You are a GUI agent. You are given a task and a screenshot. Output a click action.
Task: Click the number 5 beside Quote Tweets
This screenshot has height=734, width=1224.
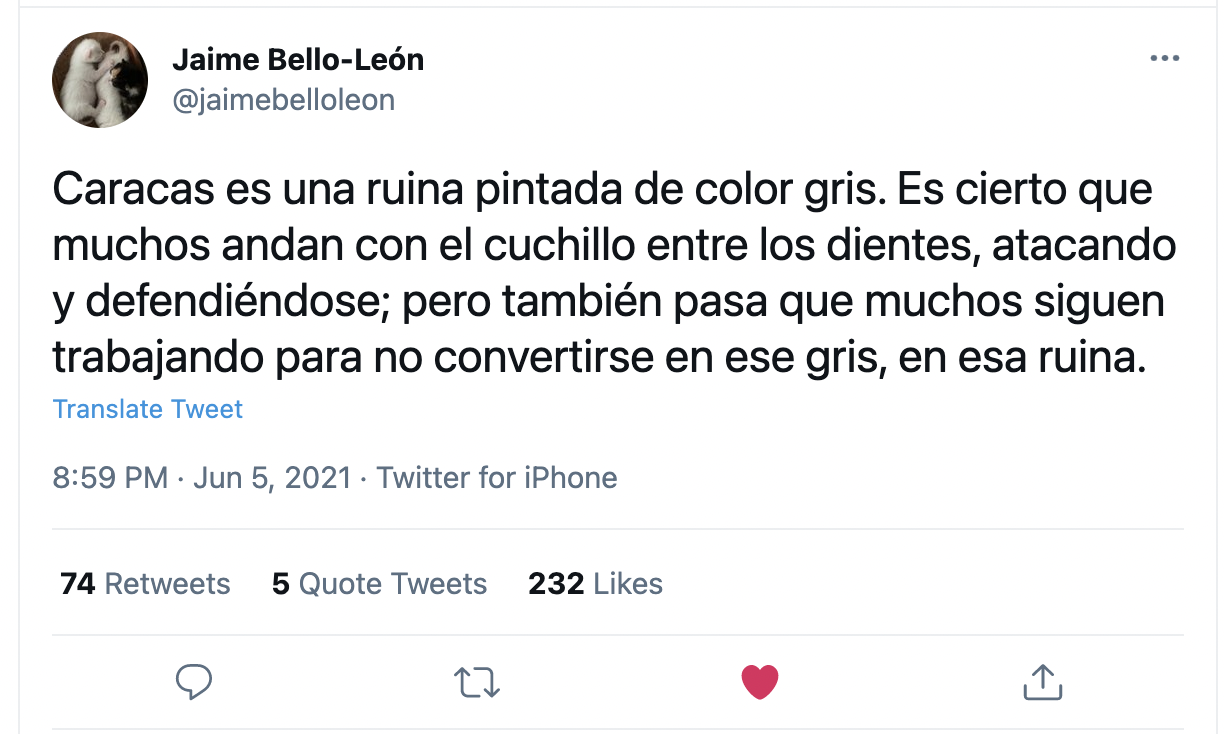280,584
